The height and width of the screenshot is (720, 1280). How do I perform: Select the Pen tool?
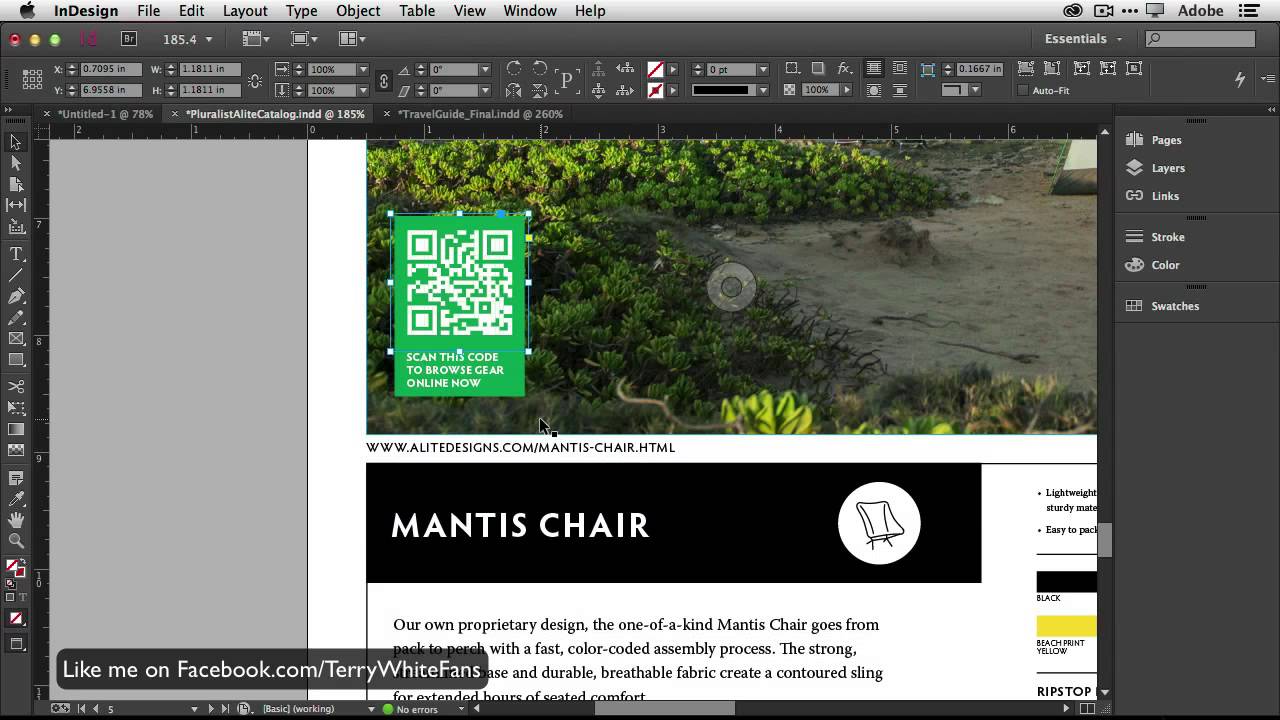(x=16, y=296)
